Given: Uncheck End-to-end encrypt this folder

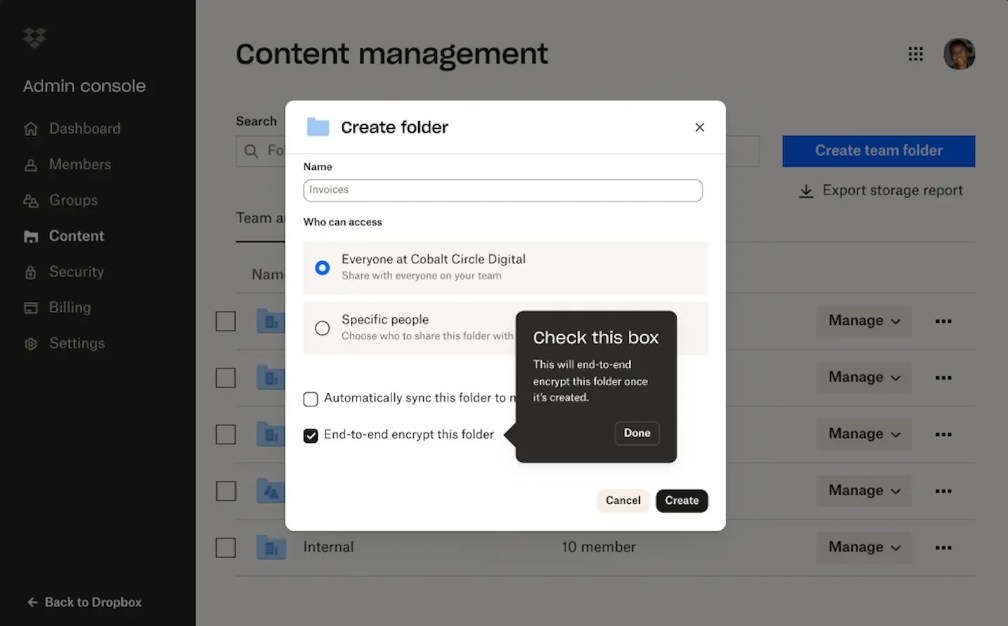Looking at the screenshot, I should pyautogui.click(x=311, y=436).
